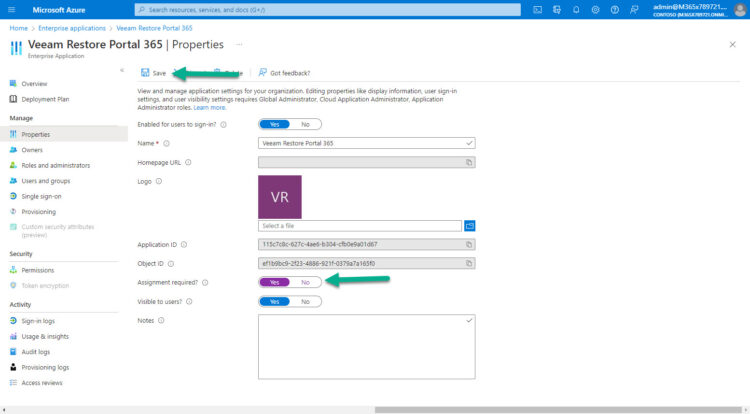Click the Save toolbar button
750x414 pixels.
(153, 73)
